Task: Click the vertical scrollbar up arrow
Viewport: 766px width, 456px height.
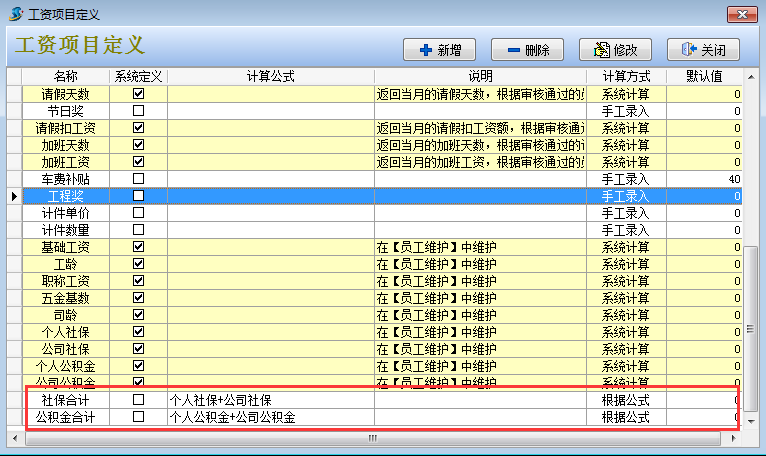Action: click(749, 76)
